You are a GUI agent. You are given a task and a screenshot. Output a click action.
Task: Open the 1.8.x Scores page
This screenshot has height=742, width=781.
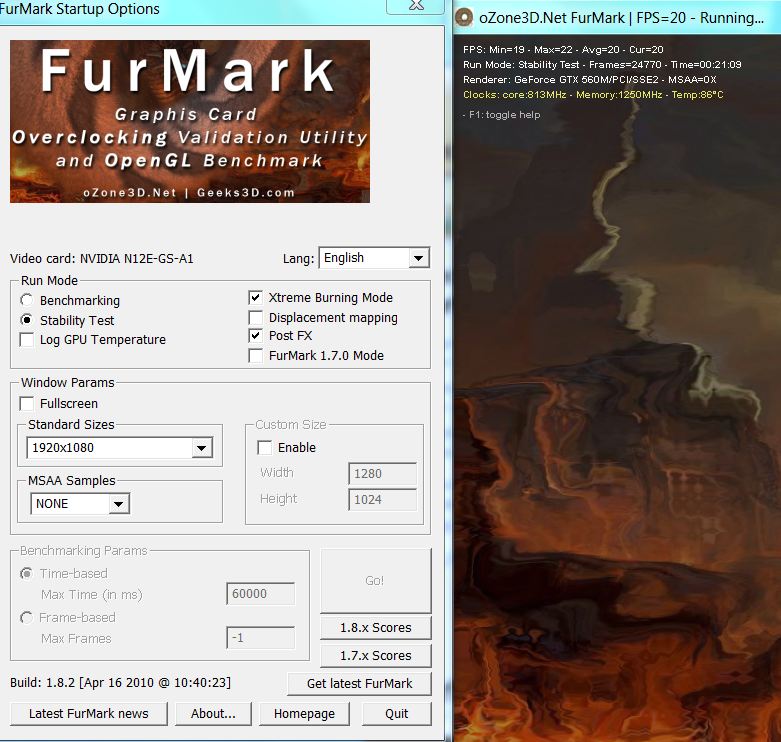tap(376, 627)
